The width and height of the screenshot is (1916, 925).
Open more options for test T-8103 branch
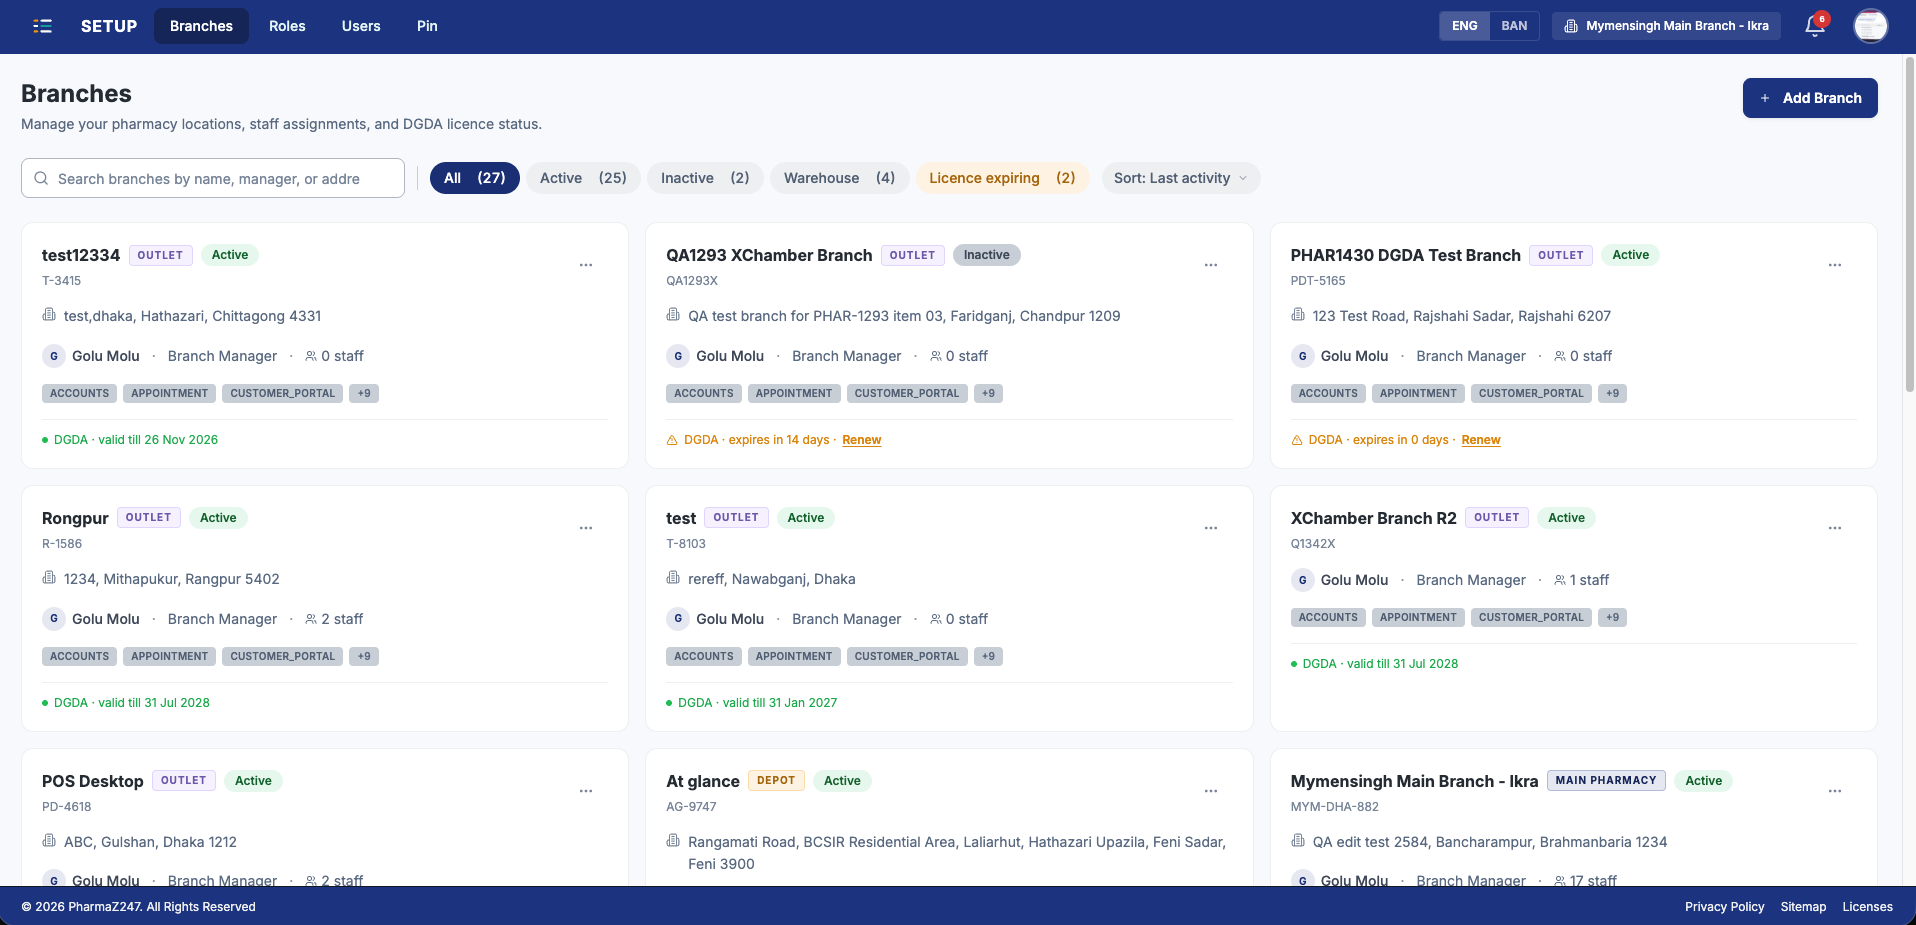tap(1211, 528)
